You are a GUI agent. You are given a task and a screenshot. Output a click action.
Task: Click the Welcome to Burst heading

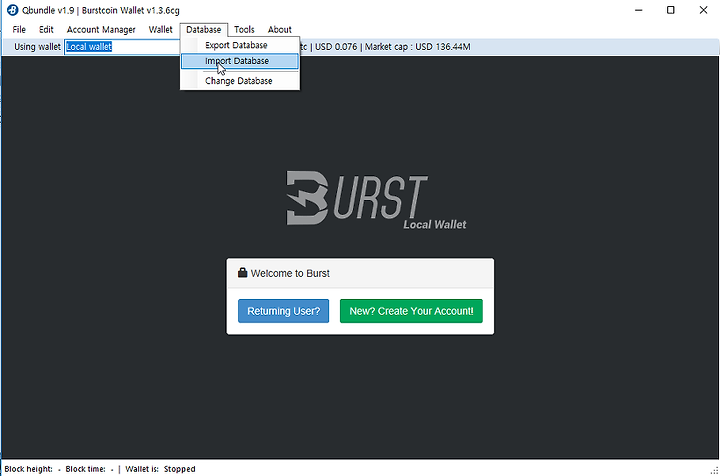click(x=290, y=274)
